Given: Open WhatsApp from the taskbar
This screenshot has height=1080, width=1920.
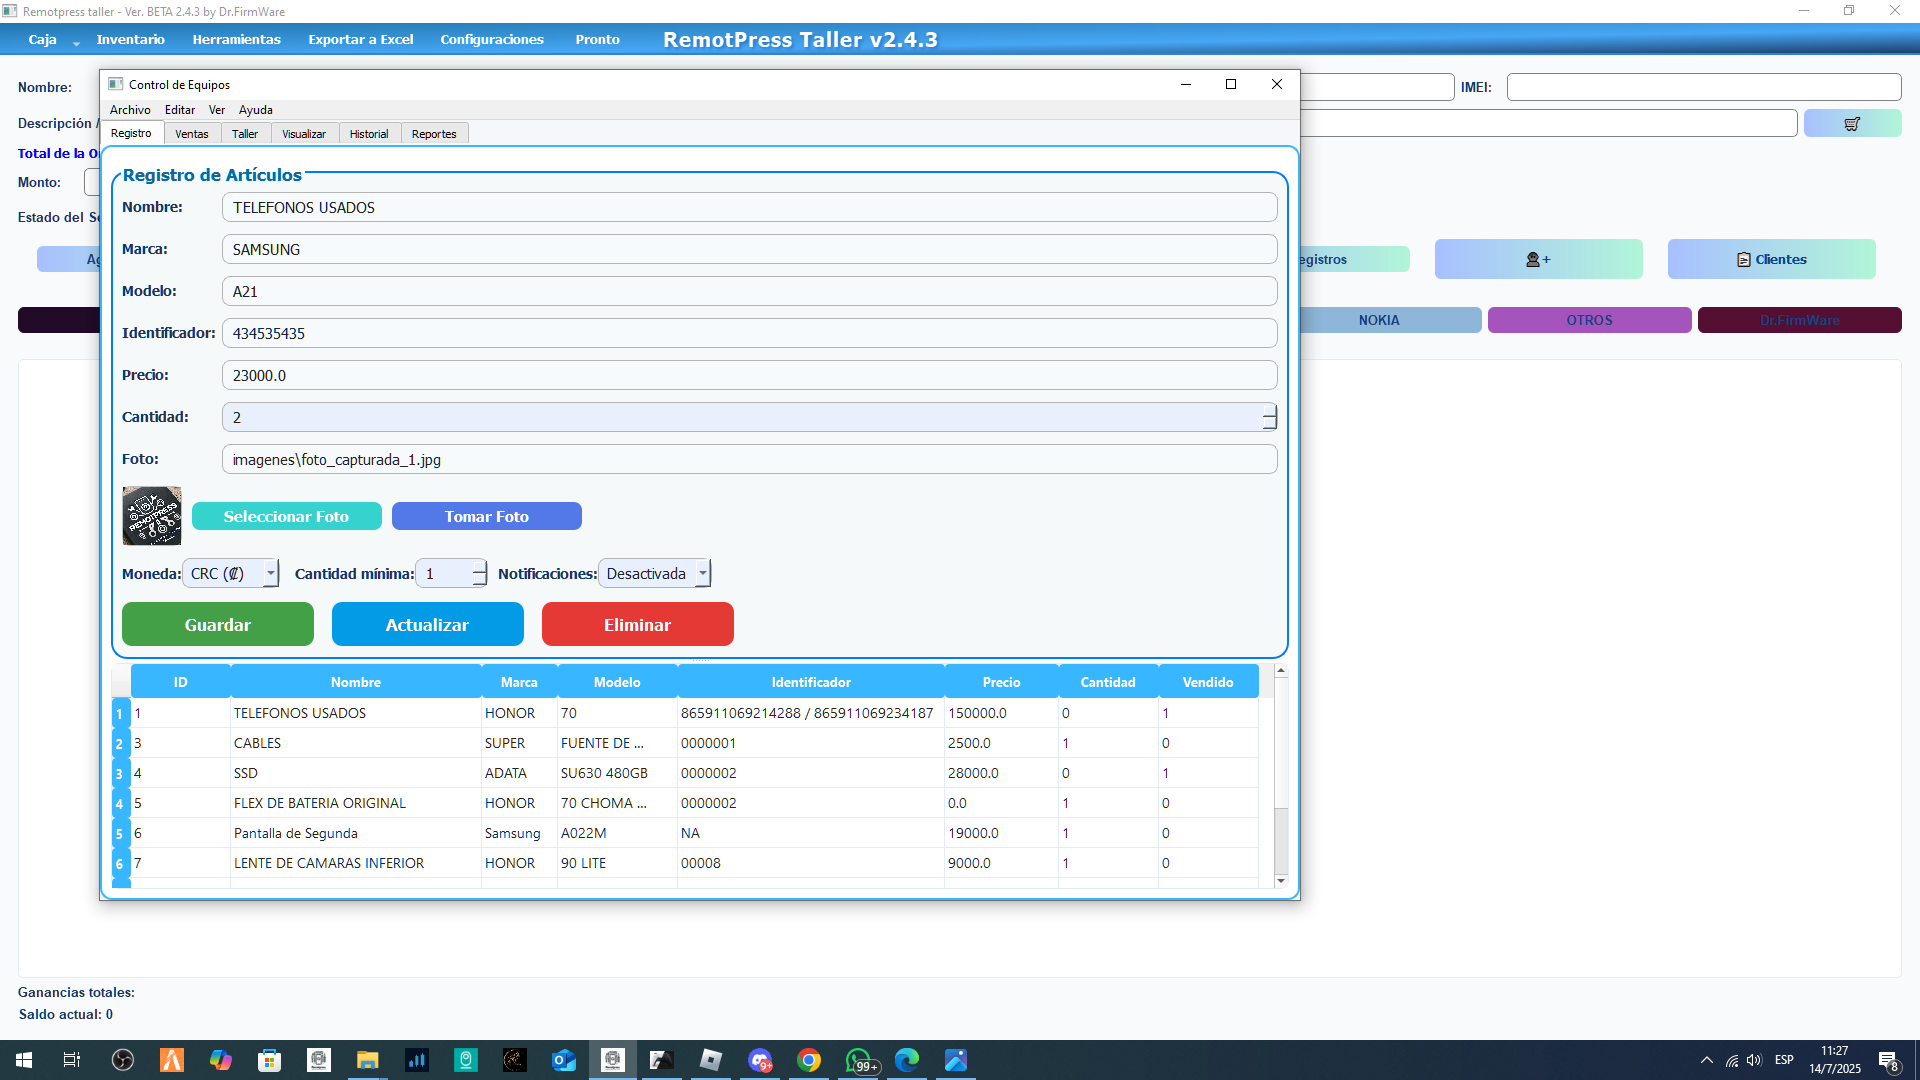Looking at the screenshot, I should pyautogui.click(x=860, y=1060).
